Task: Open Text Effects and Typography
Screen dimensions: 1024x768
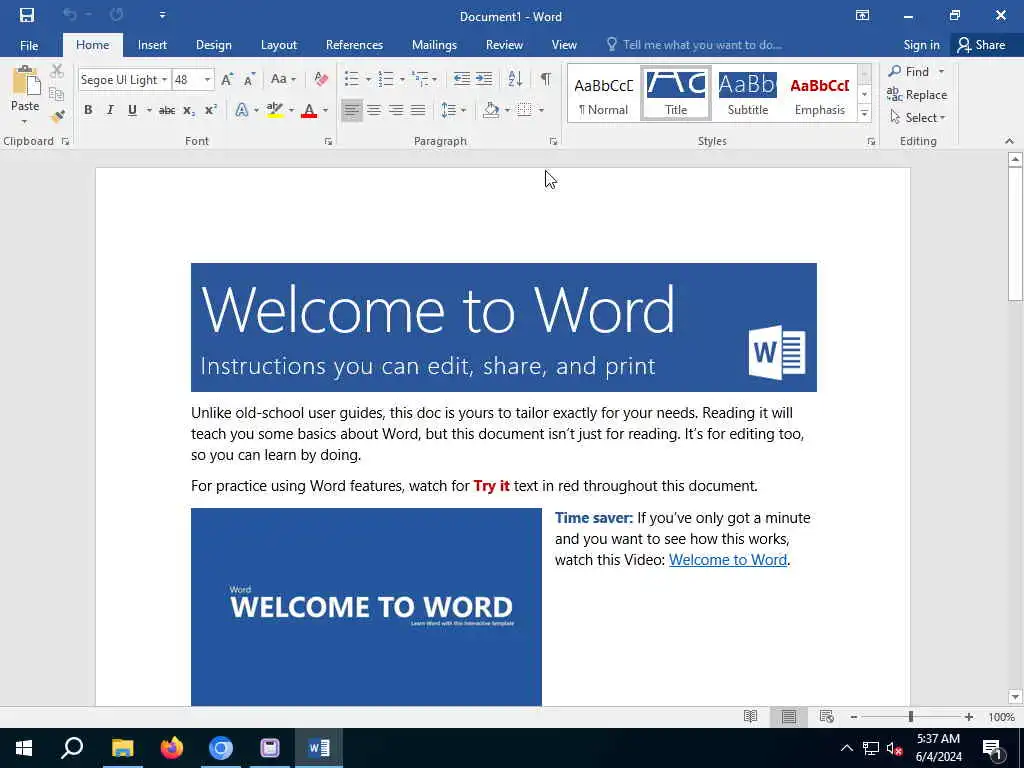Action: pyautogui.click(x=242, y=110)
